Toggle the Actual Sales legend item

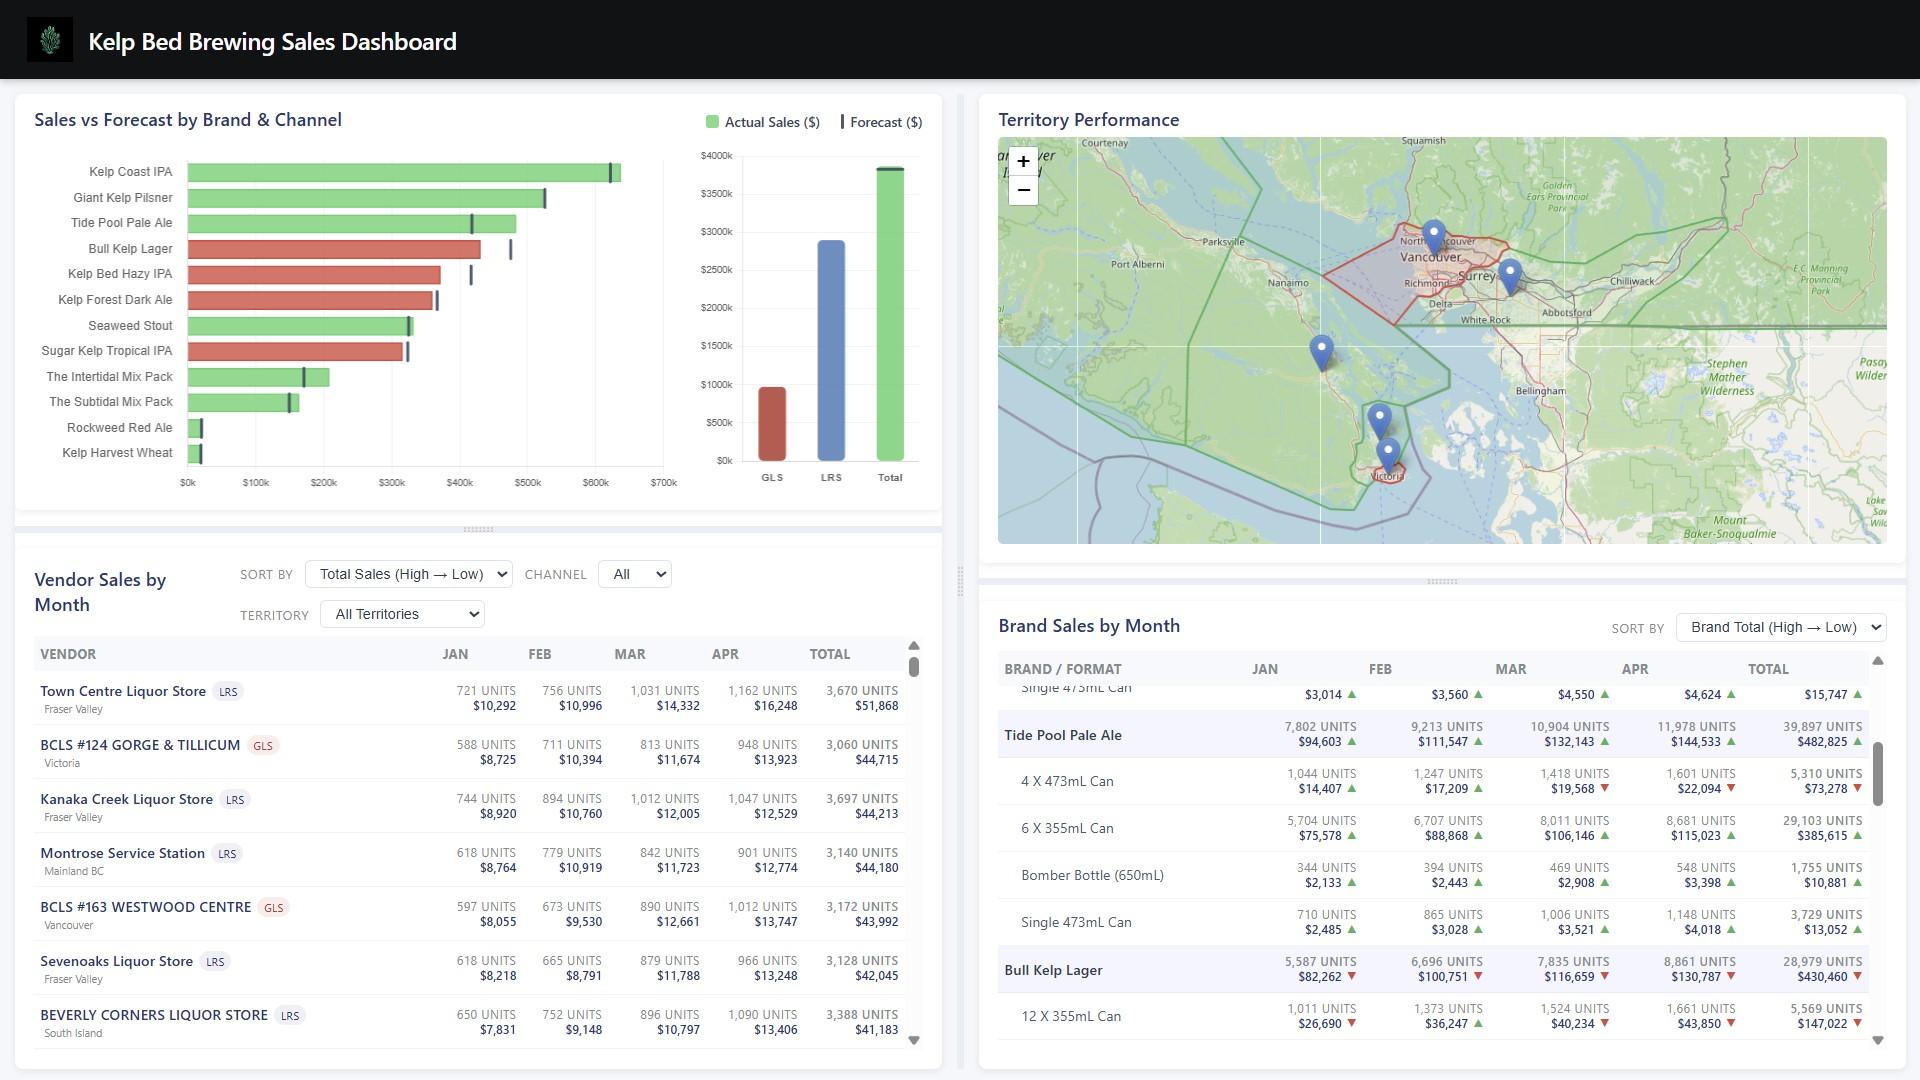[x=762, y=121]
